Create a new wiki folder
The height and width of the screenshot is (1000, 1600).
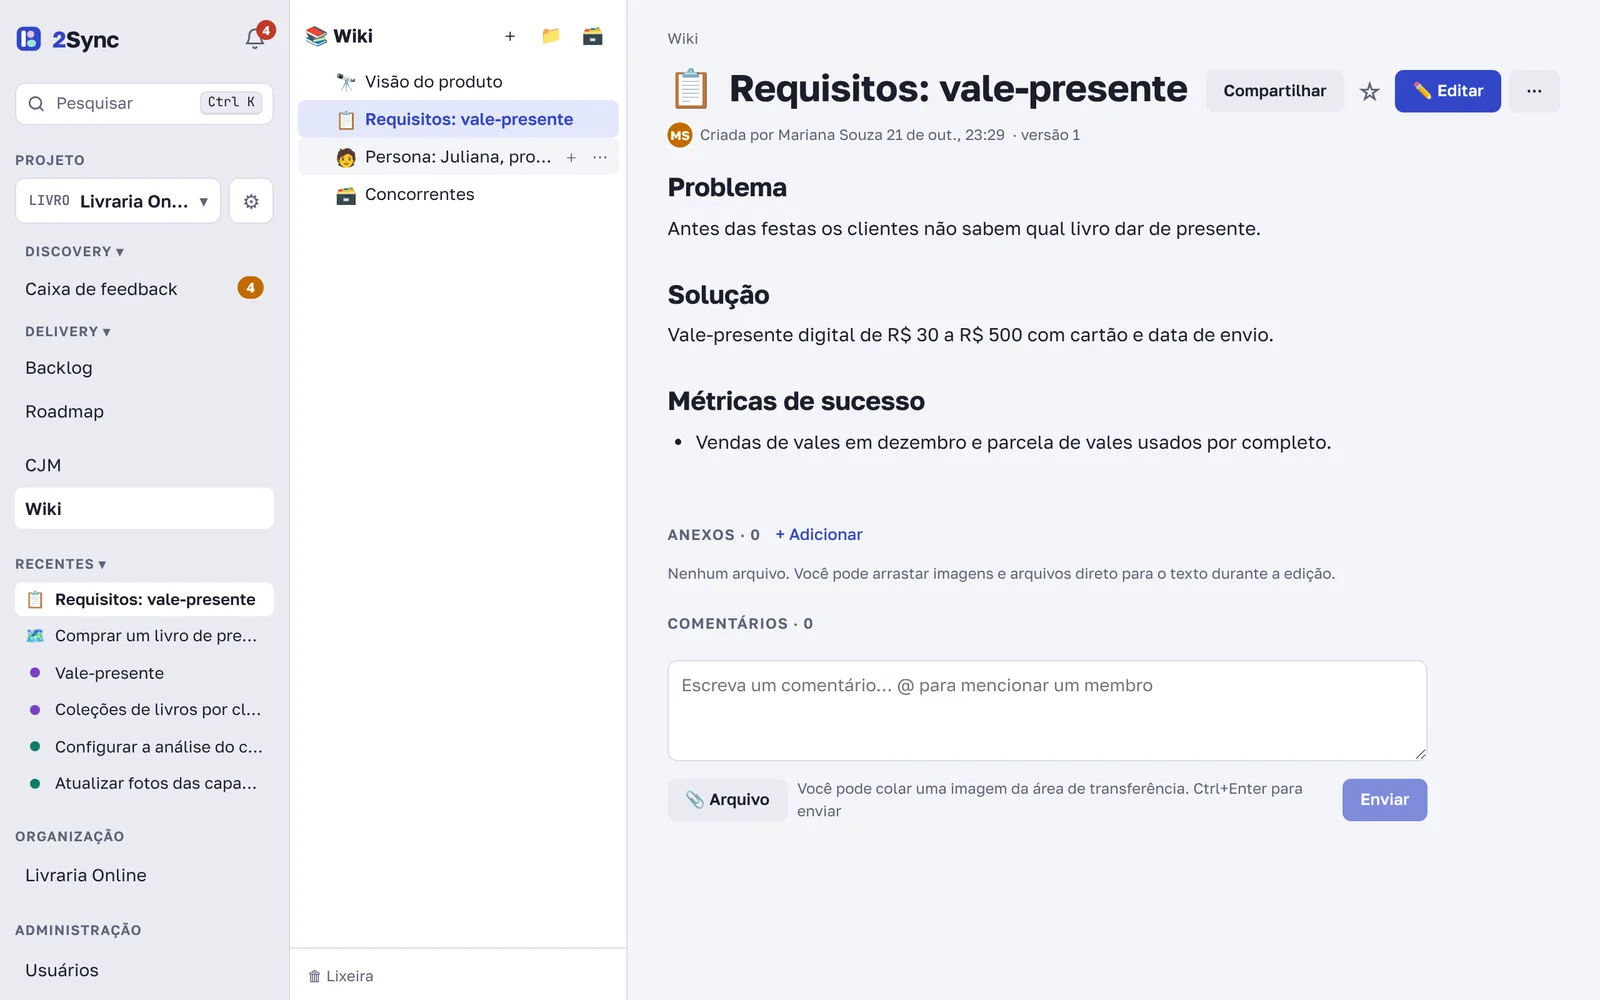pyautogui.click(x=551, y=36)
